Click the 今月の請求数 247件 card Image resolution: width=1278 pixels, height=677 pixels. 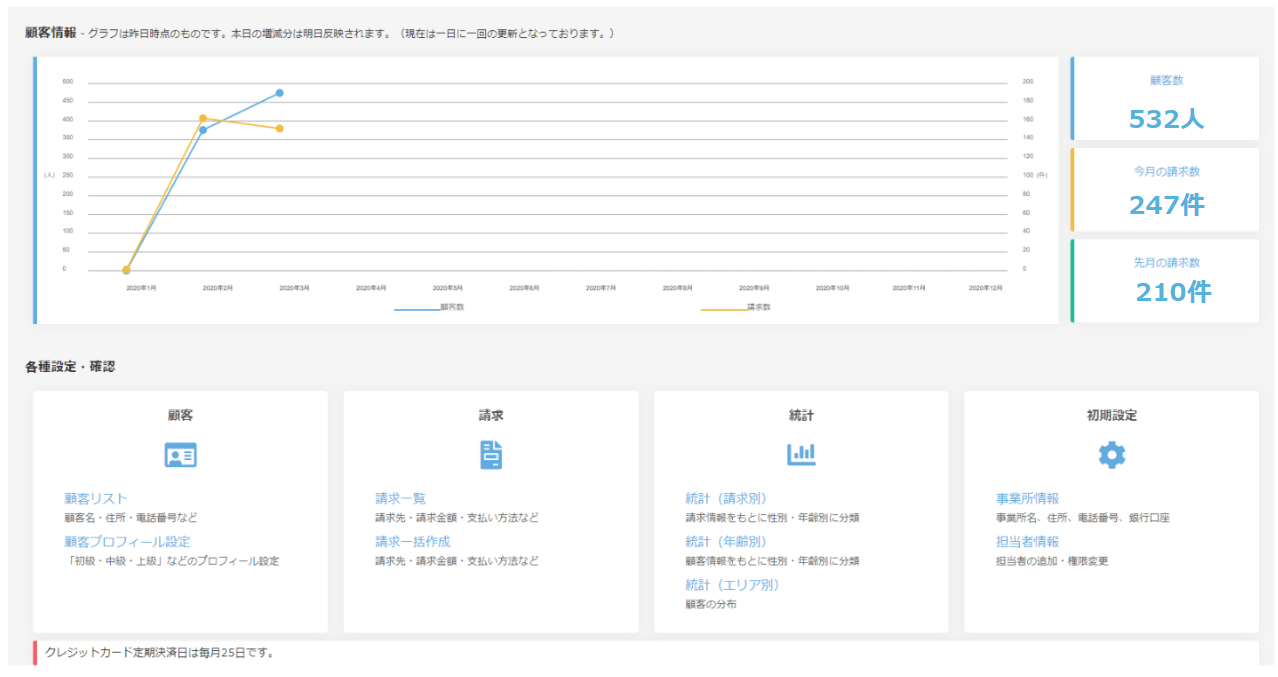click(x=1165, y=190)
